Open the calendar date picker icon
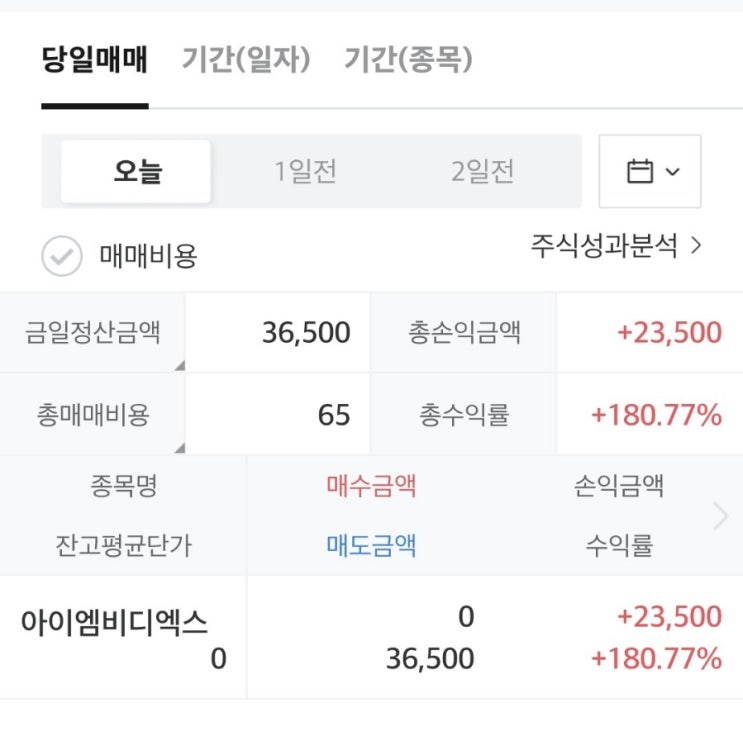Viewport: 743px width, 741px height. [x=639, y=172]
